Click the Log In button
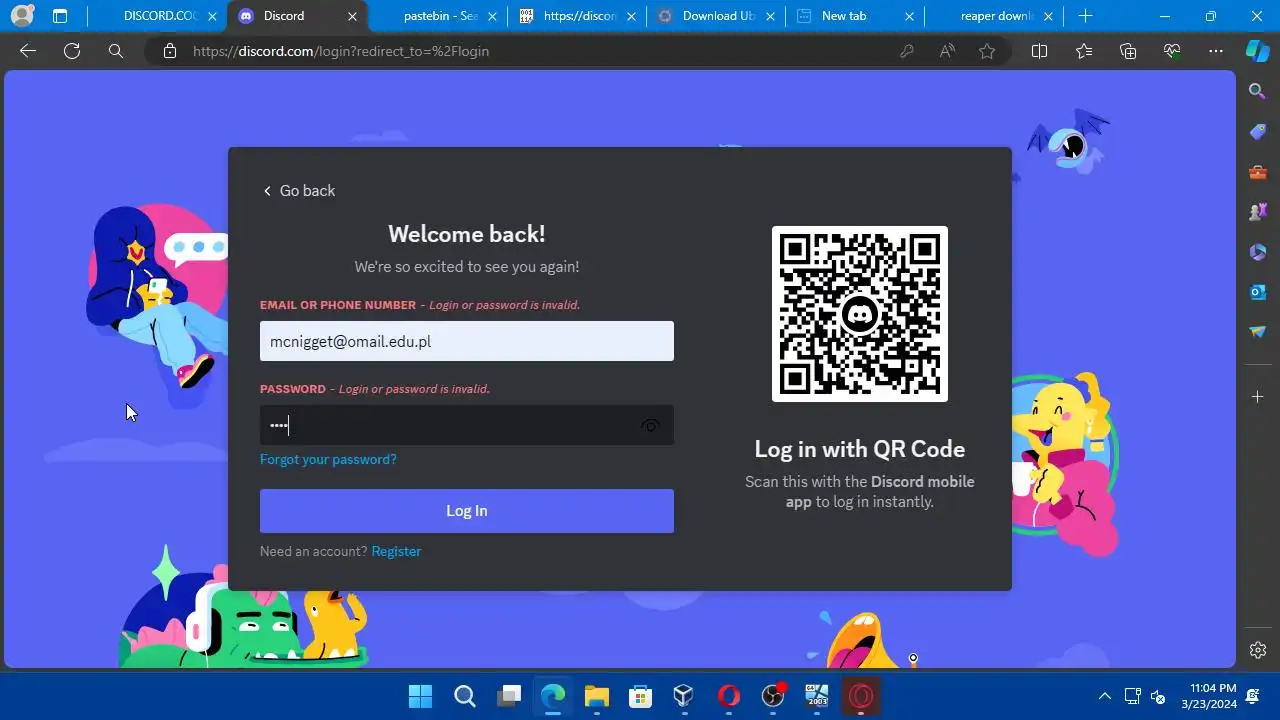Screen dimensions: 1280x720 pos(467,511)
